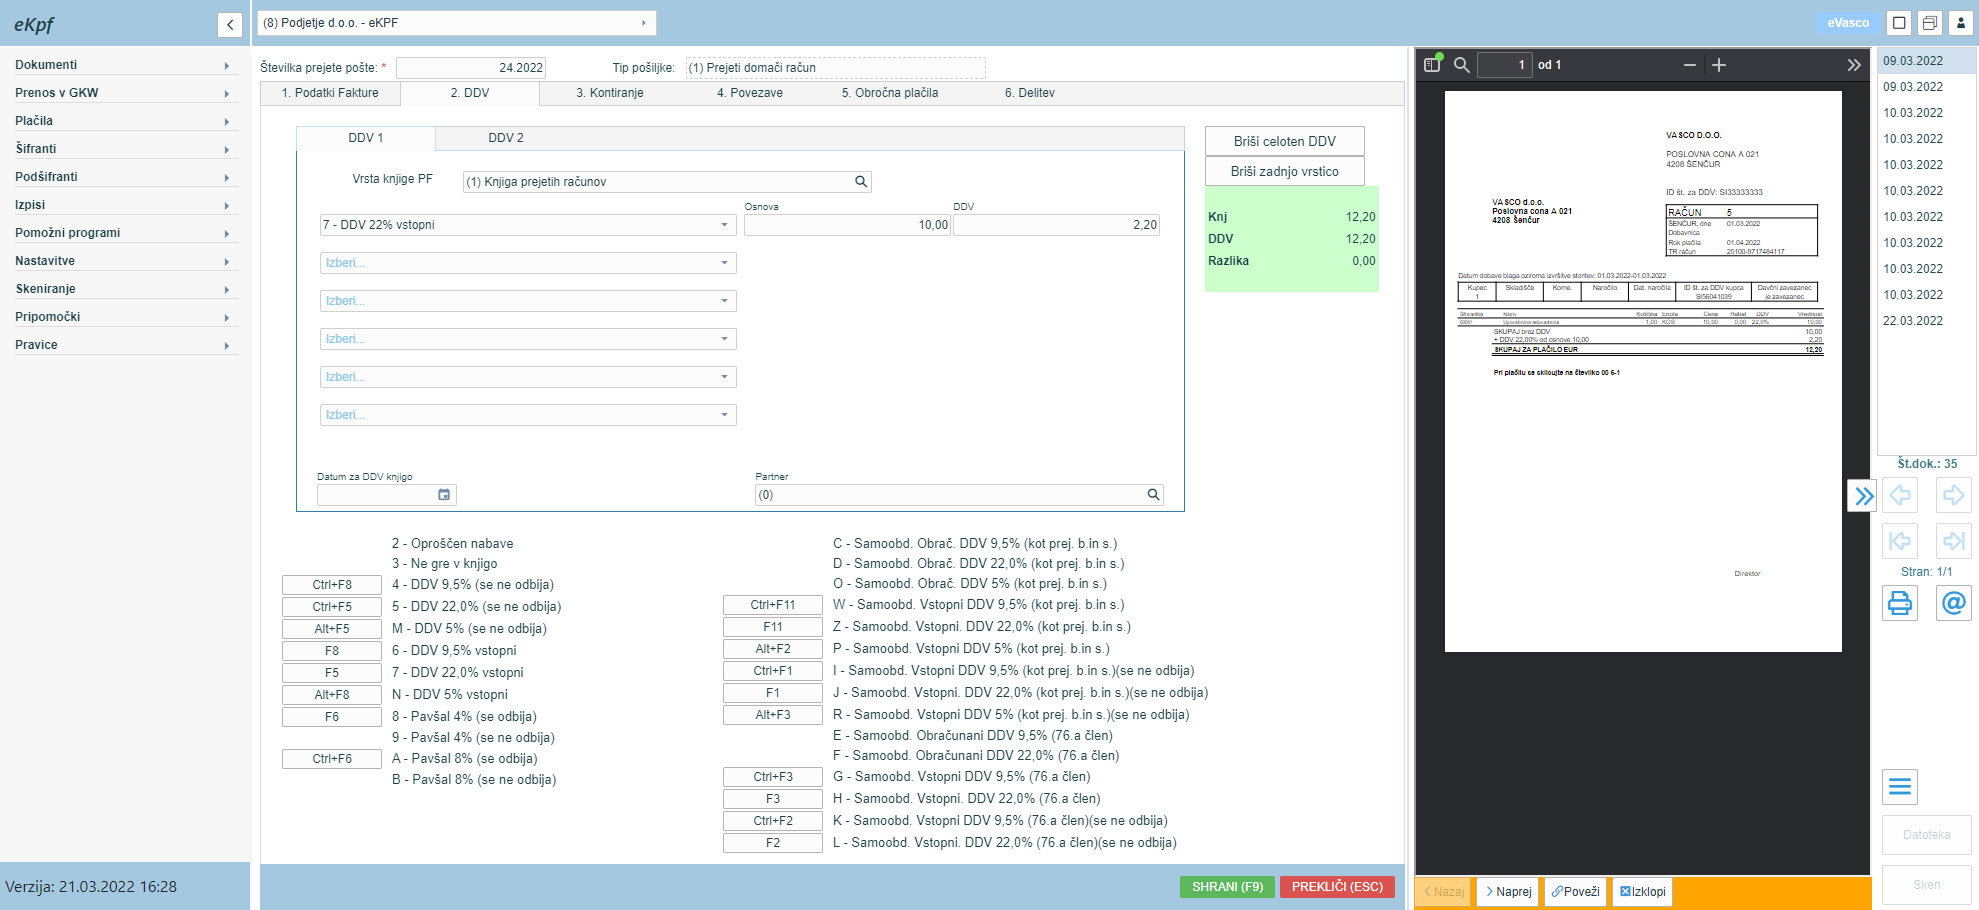Click the eVasco button at the top

point(1848,23)
